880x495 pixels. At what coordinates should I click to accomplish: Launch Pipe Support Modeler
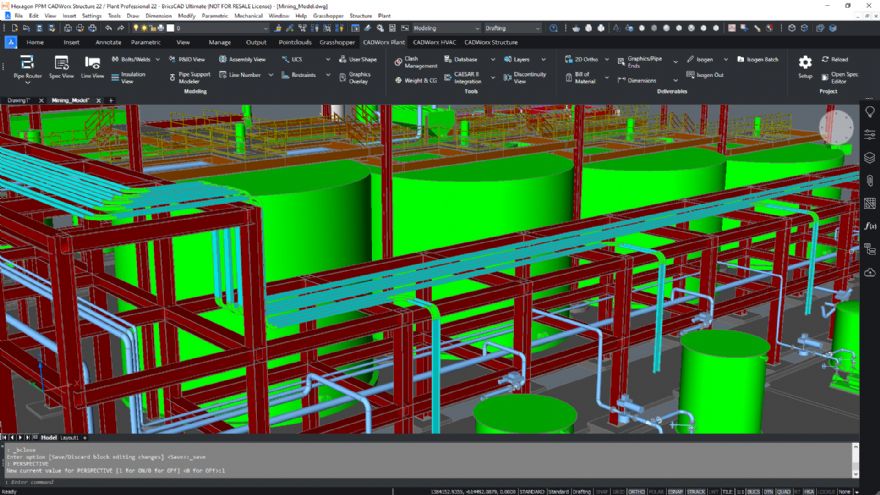click(190, 78)
